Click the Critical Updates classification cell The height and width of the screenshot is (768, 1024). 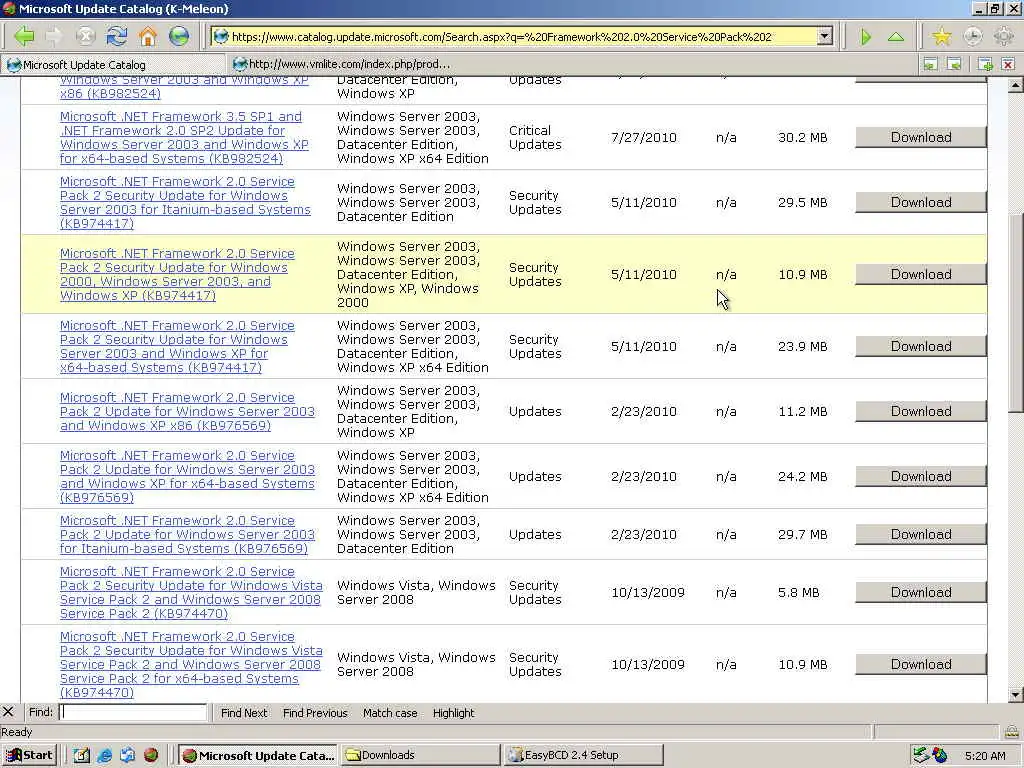click(x=535, y=137)
